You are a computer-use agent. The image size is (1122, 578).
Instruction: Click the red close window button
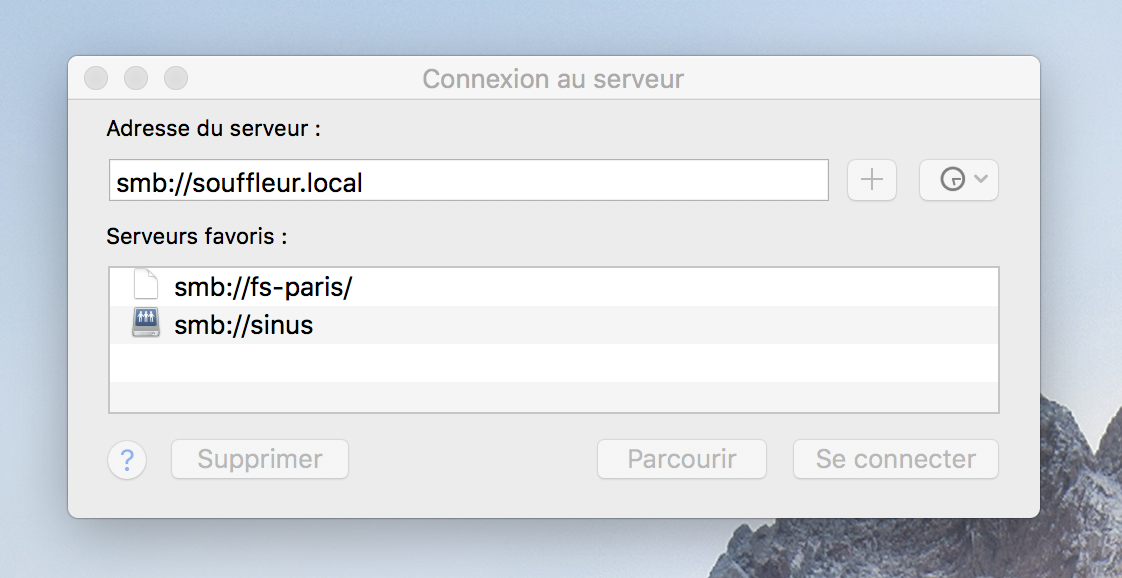96,78
